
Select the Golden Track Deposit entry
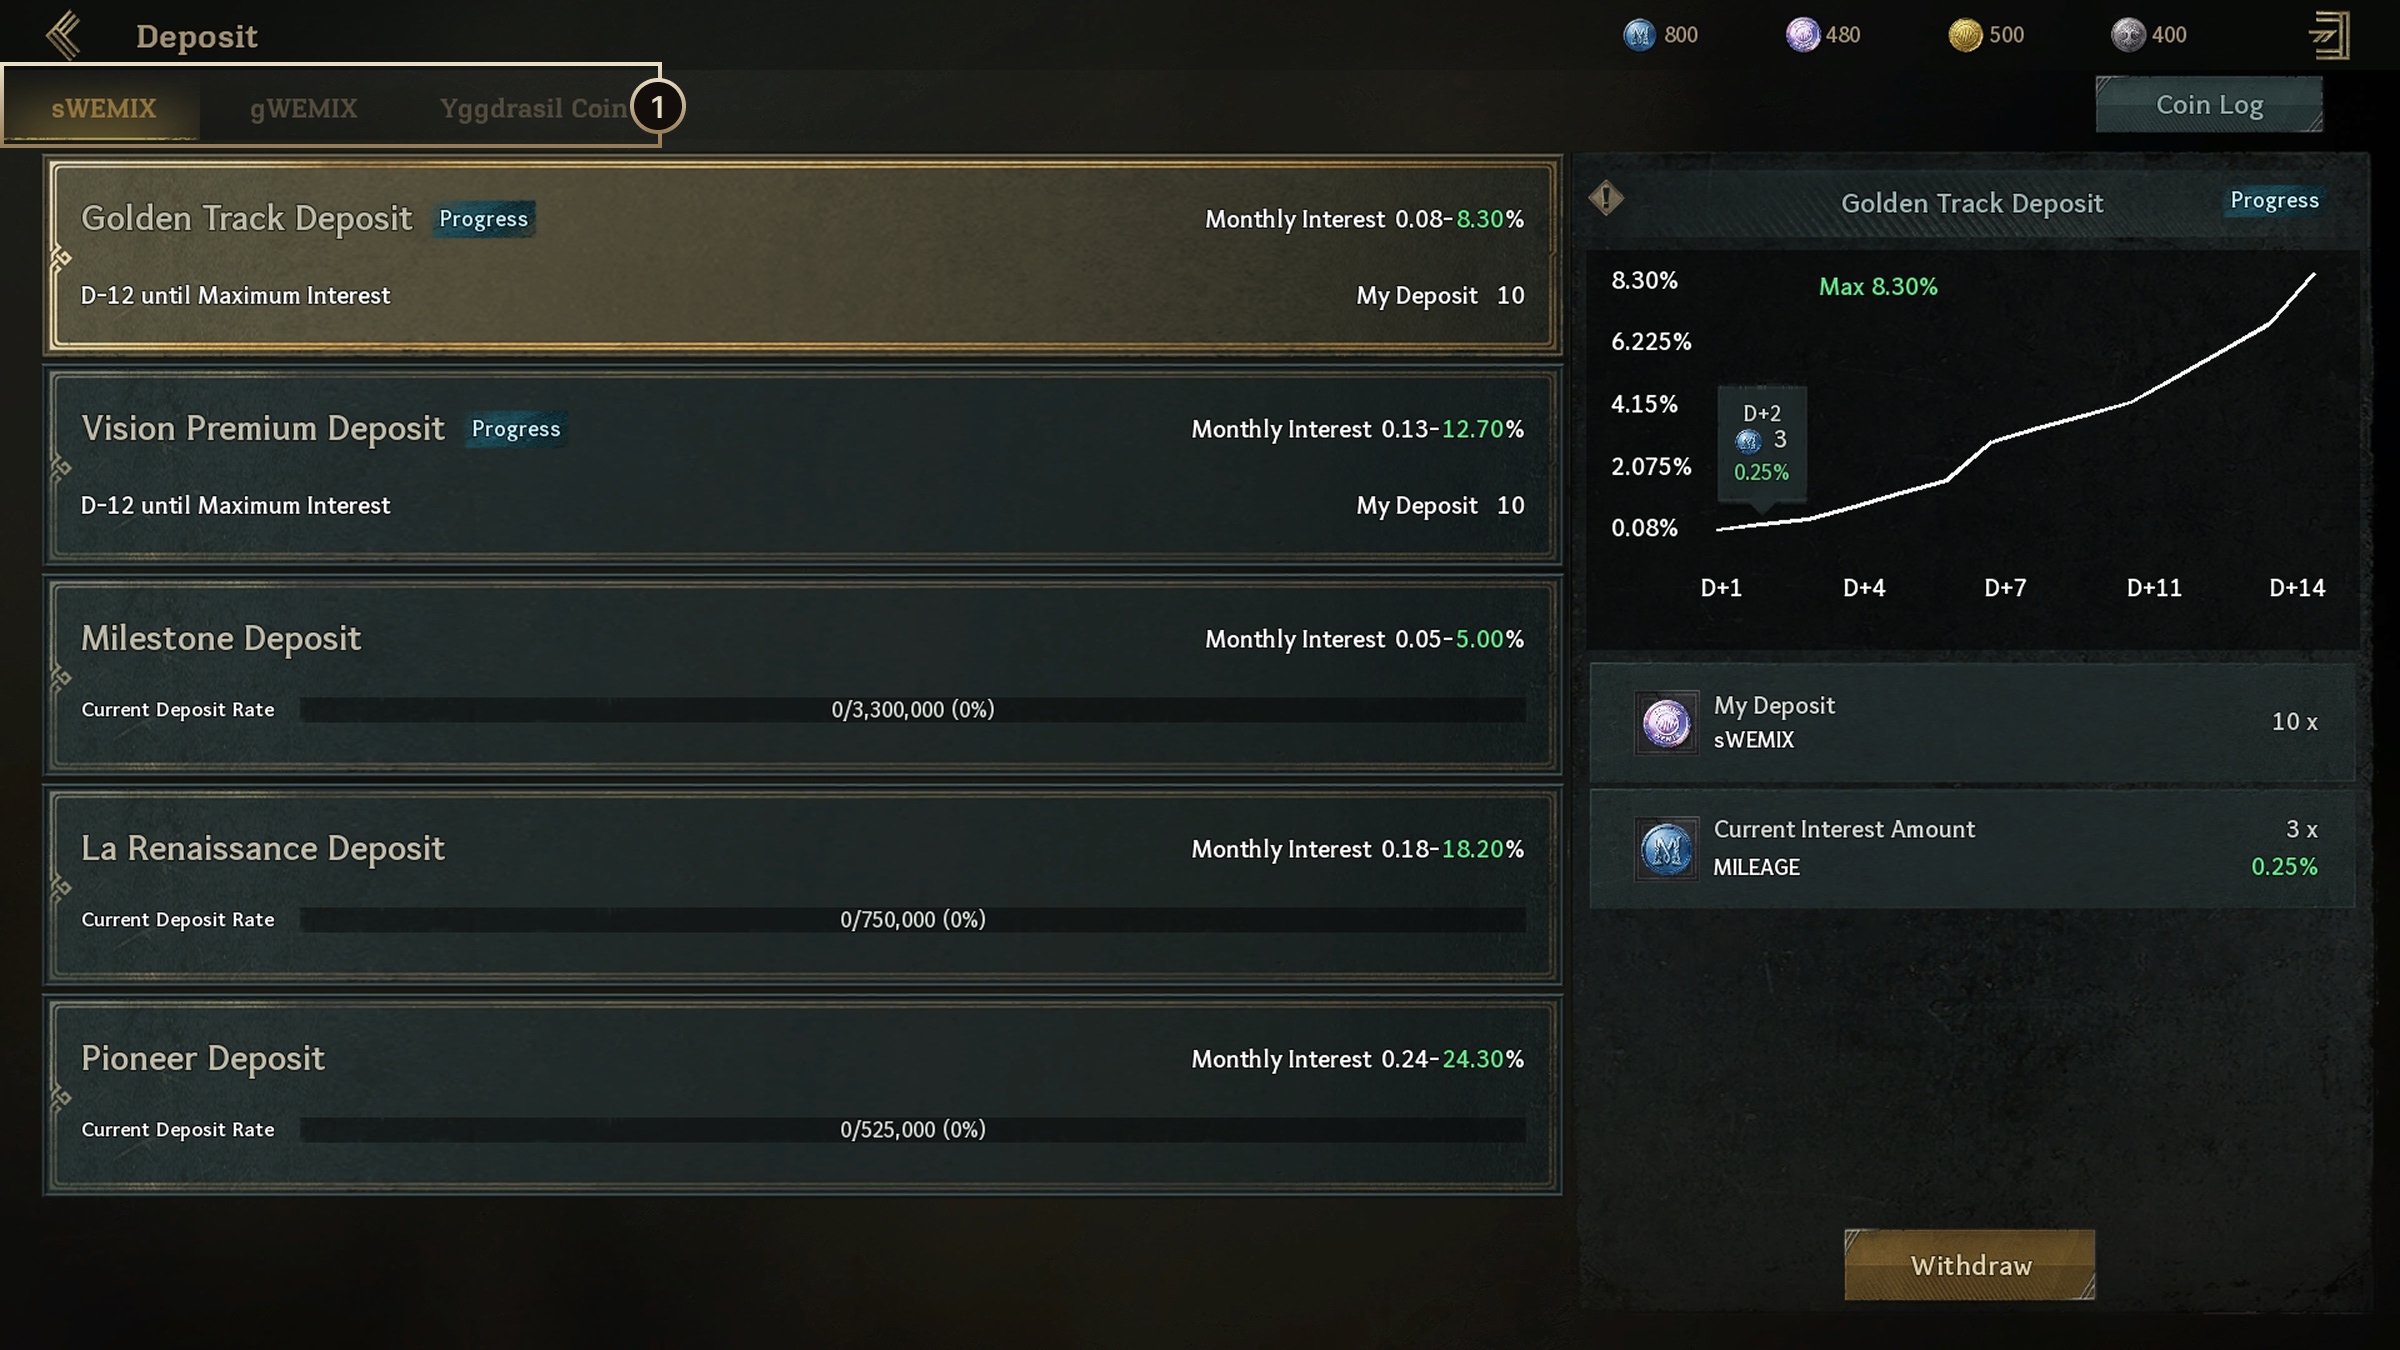coord(802,256)
